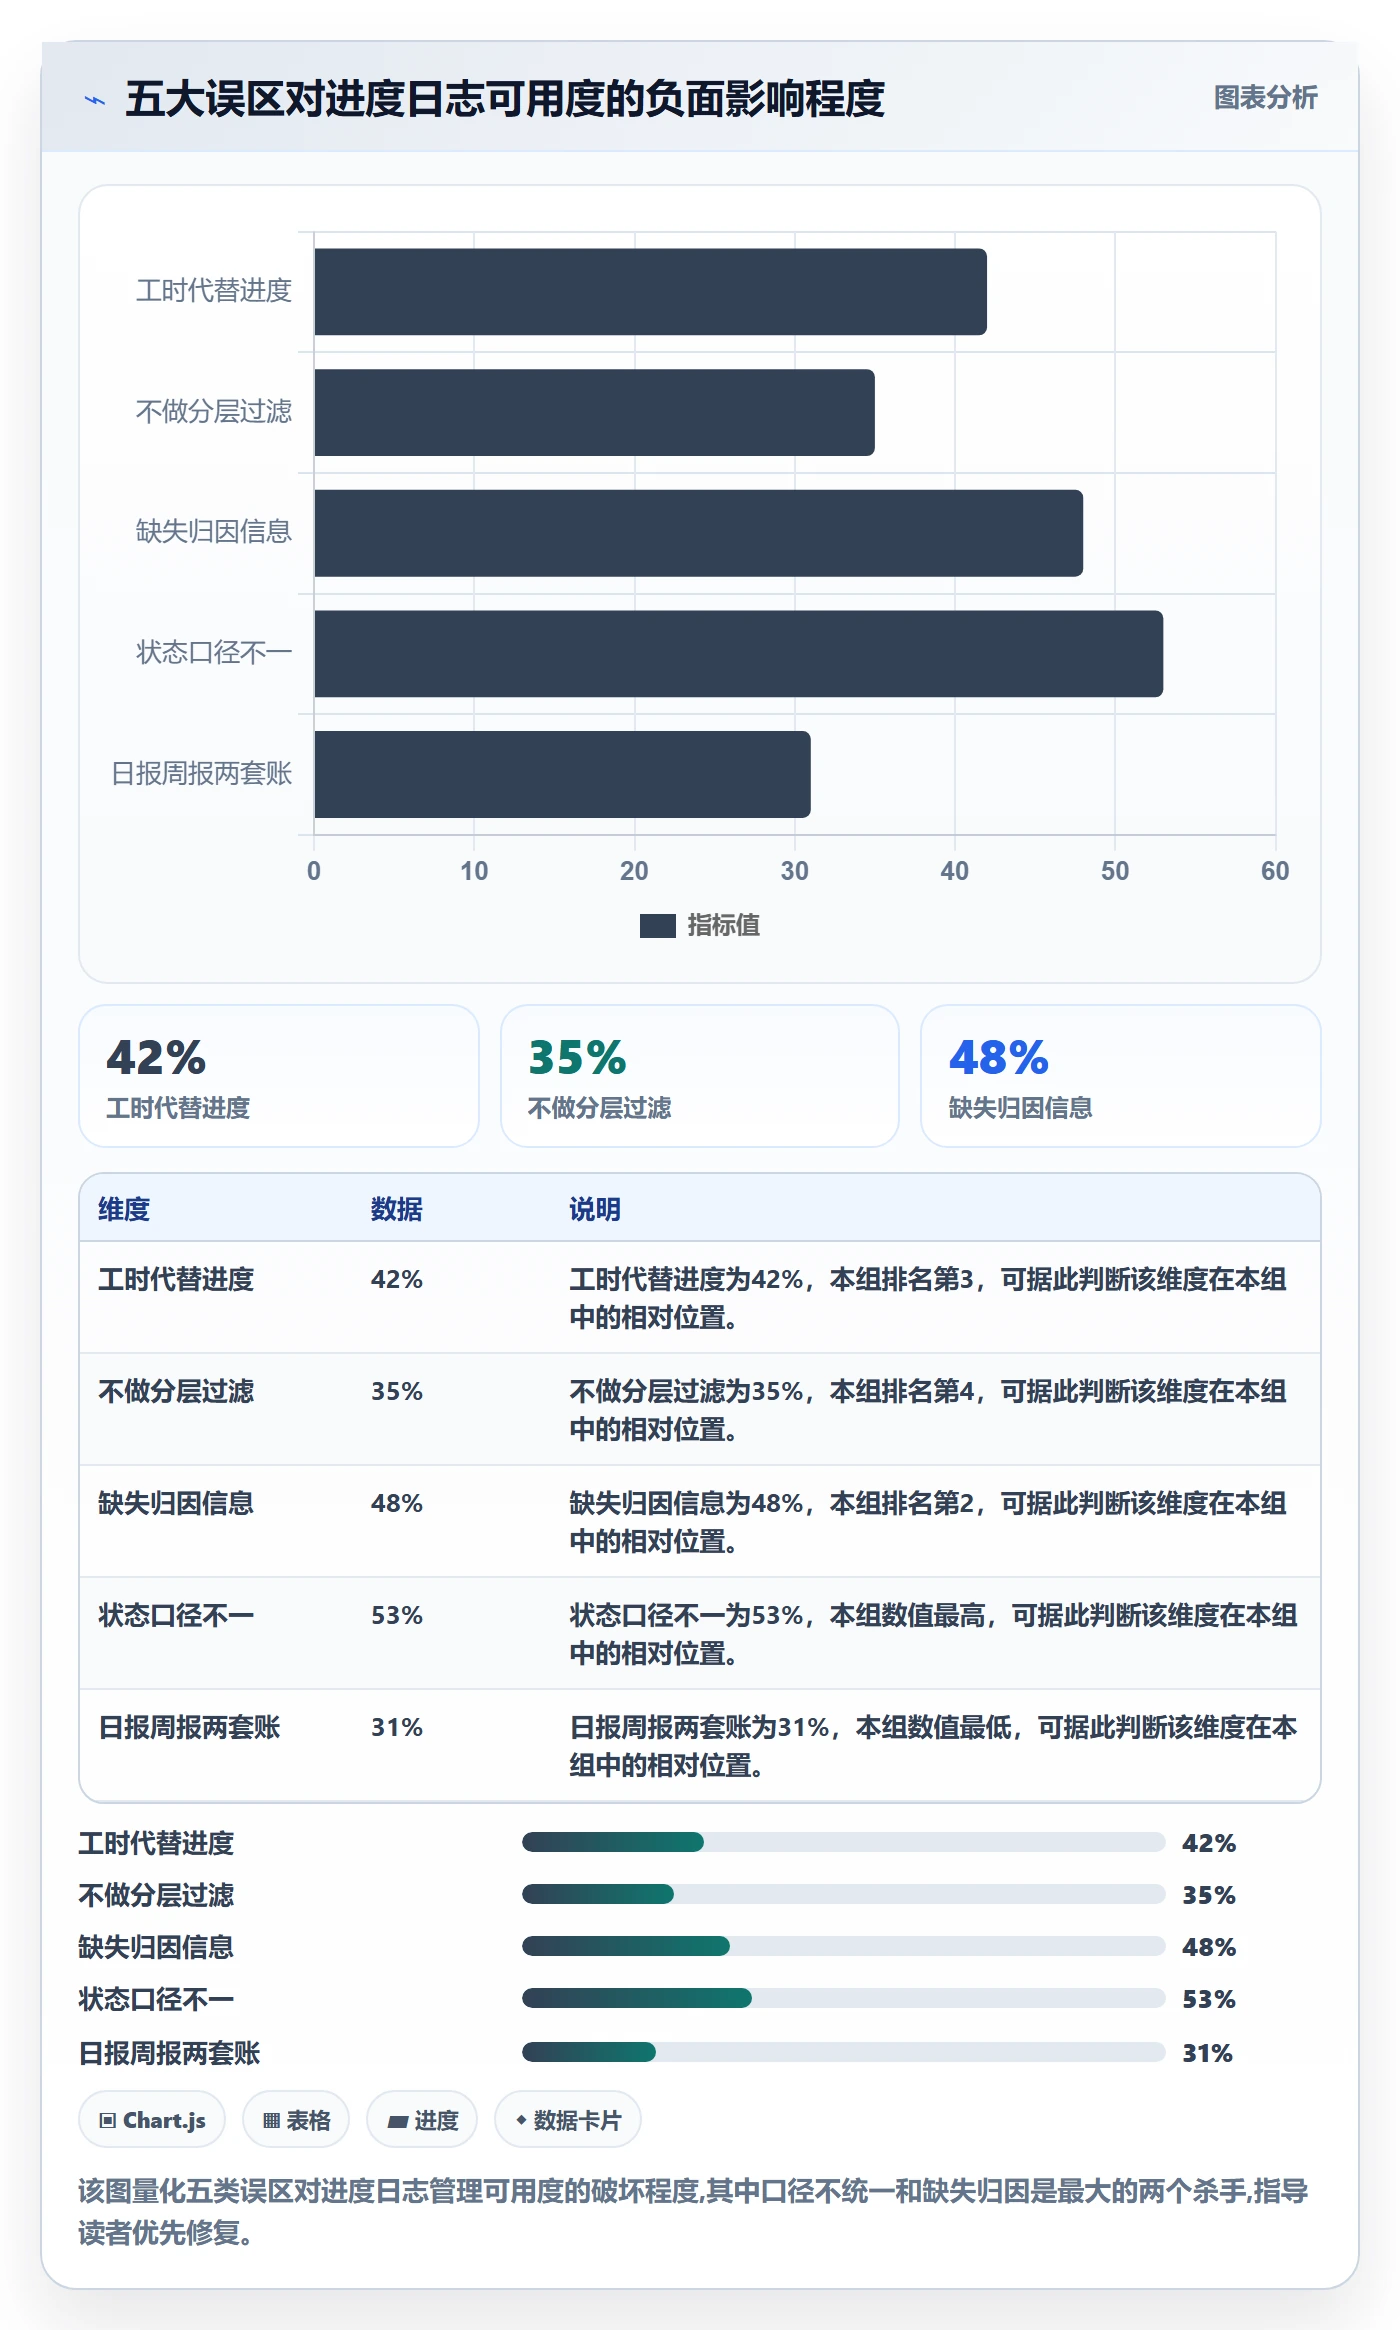Viewport: 1400px width, 2330px height.
Task: Click the 工时代替进度 progress bar at 42%
Action: pos(844,1842)
